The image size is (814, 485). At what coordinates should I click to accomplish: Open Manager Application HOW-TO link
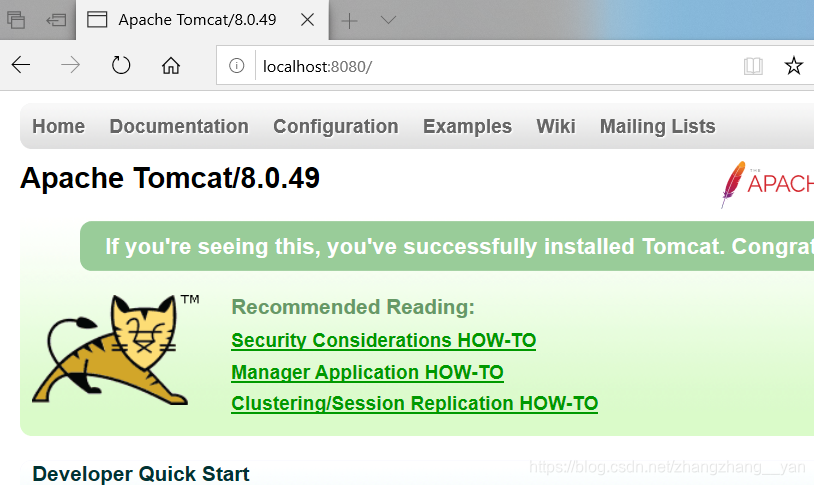(367, 372)
